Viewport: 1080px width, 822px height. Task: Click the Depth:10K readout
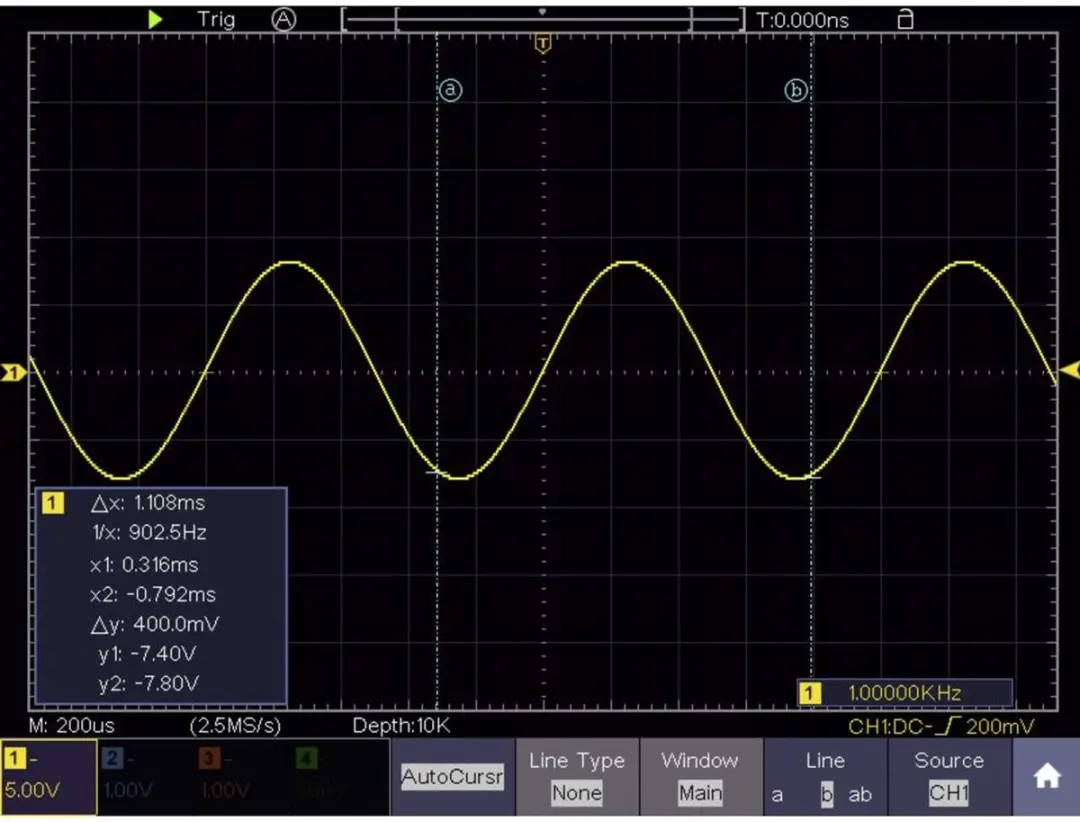[x=401, y=726]
